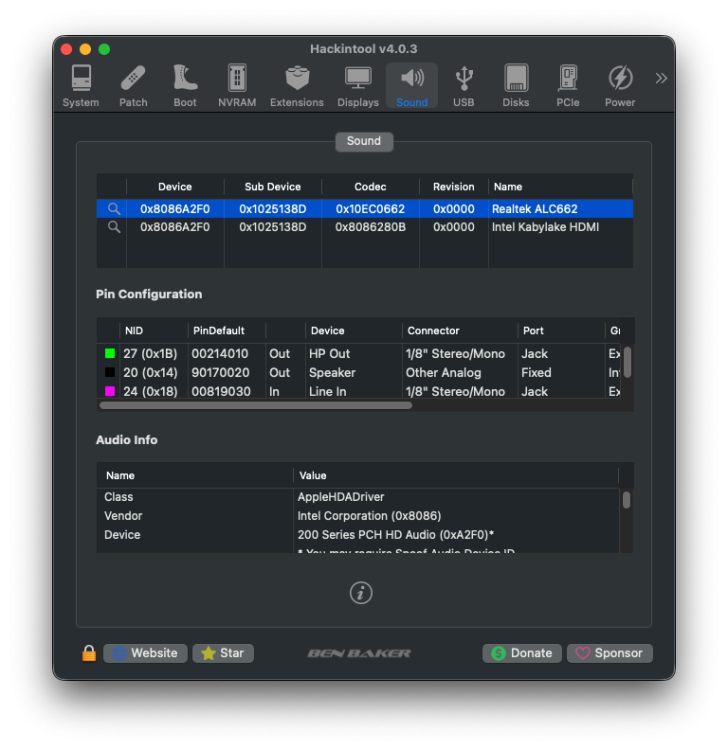Click the Revision column header
This screenshot has width=728, height=750.
point(453,187)
